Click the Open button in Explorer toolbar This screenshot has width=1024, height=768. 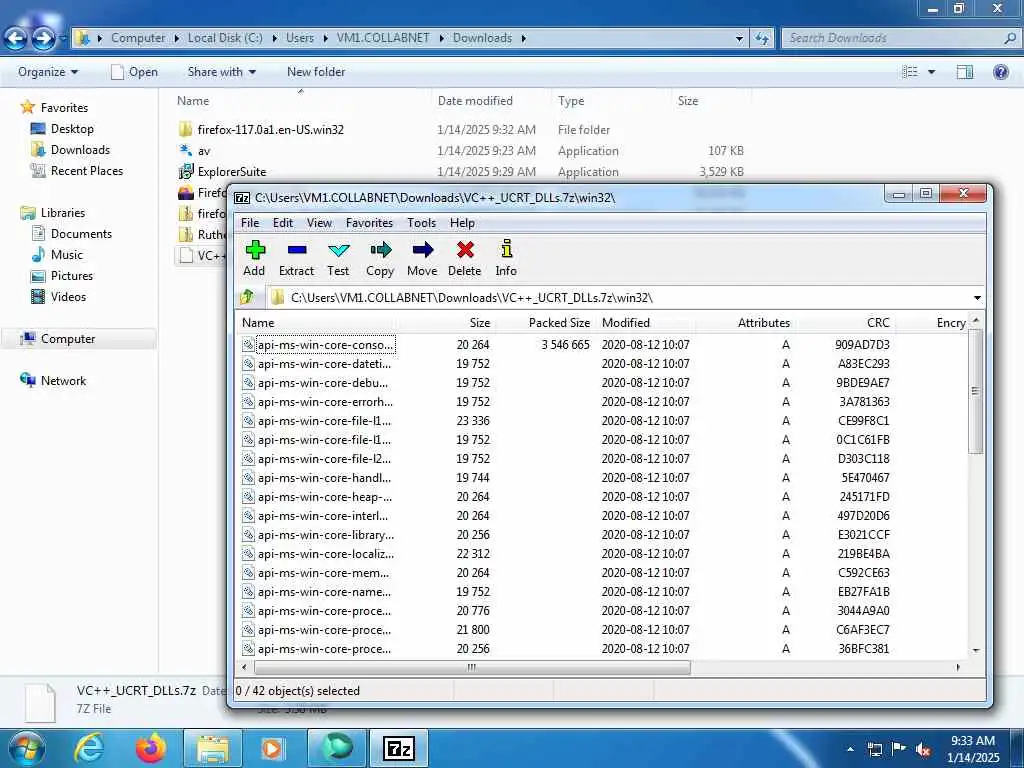[x=135, y=72]
